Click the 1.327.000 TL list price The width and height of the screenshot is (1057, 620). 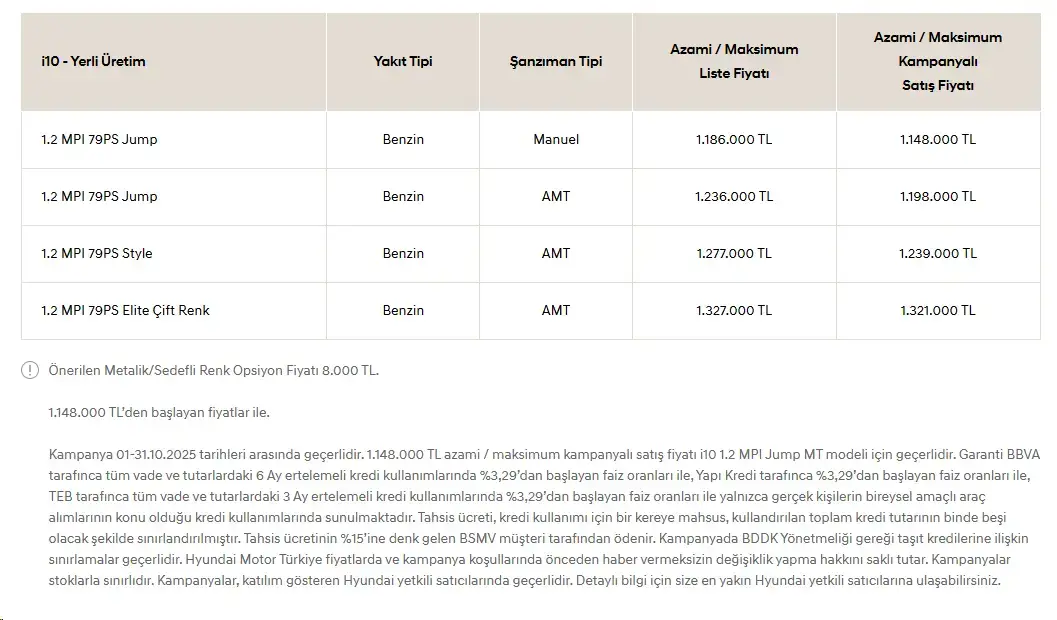click(734, 311)
